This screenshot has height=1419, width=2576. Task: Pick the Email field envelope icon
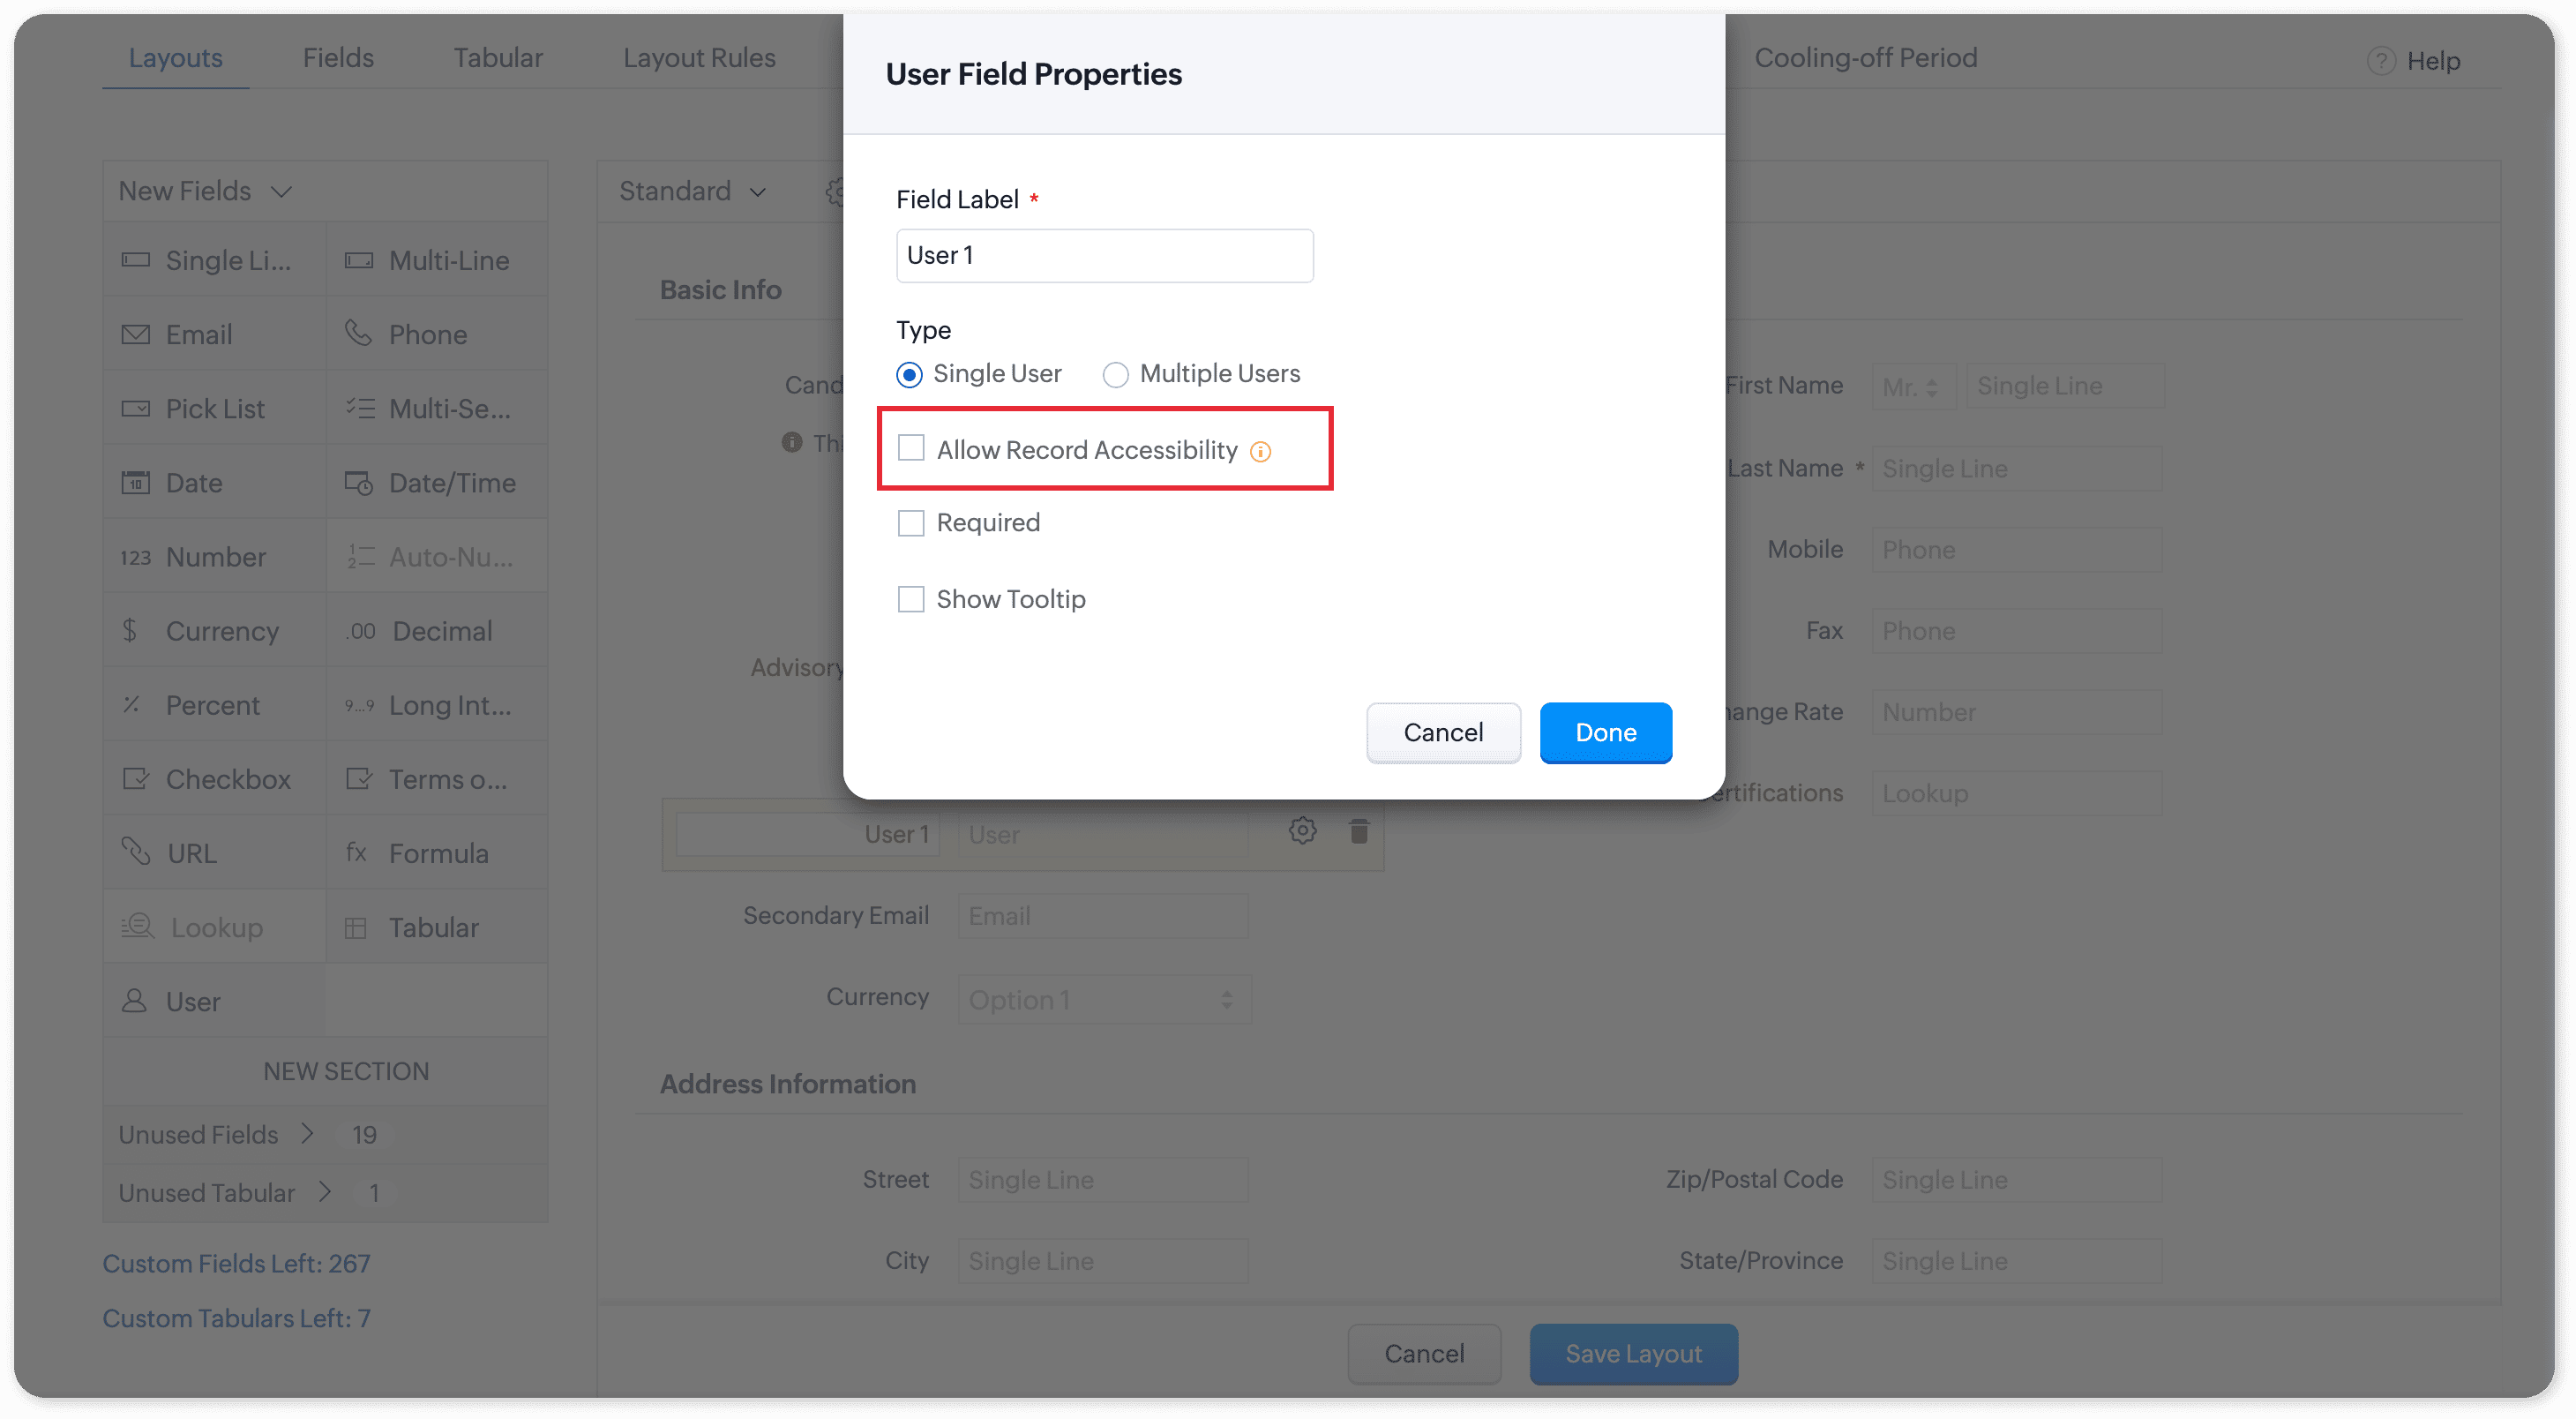coord(135,334)
